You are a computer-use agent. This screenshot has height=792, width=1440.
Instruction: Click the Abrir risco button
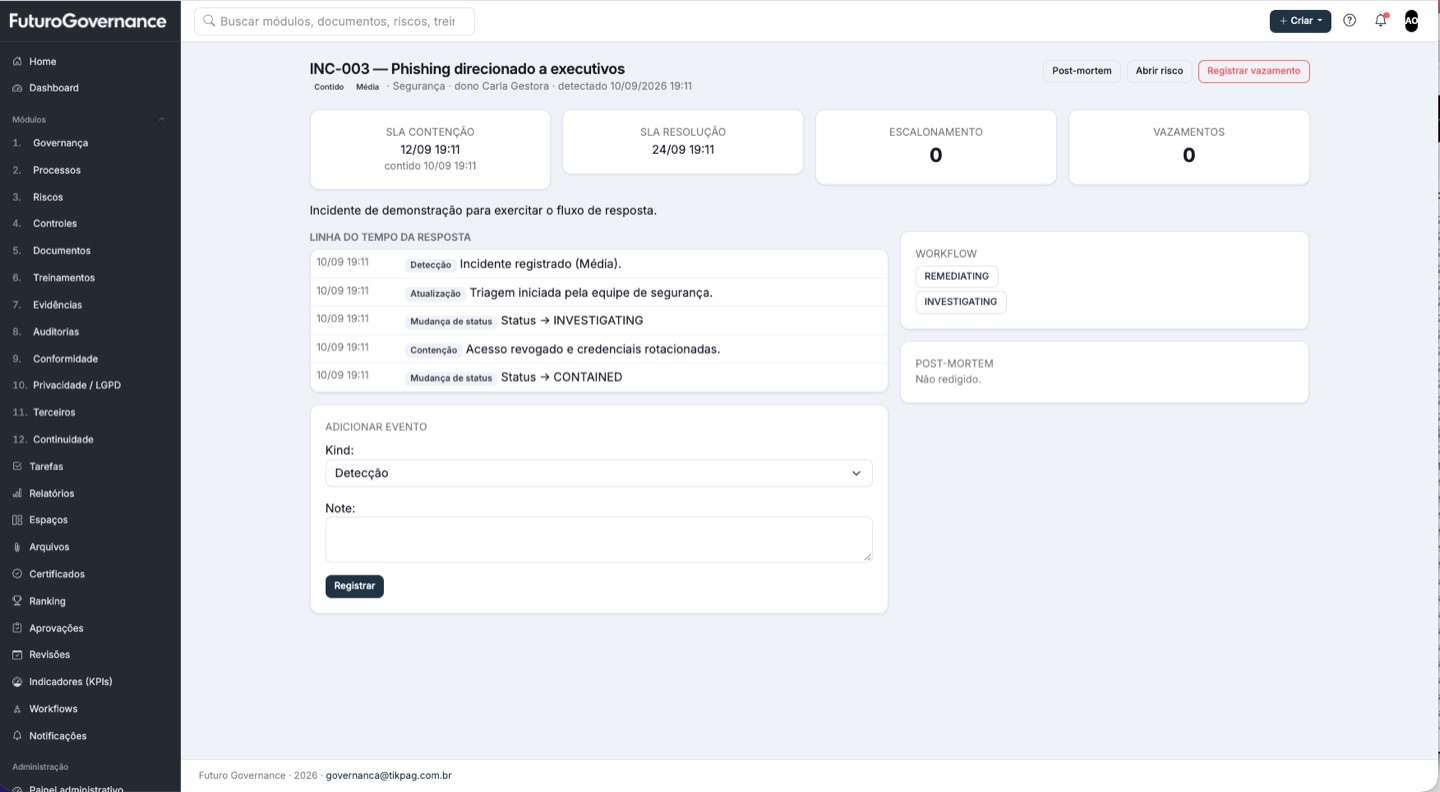click(x=1159, y=71)
